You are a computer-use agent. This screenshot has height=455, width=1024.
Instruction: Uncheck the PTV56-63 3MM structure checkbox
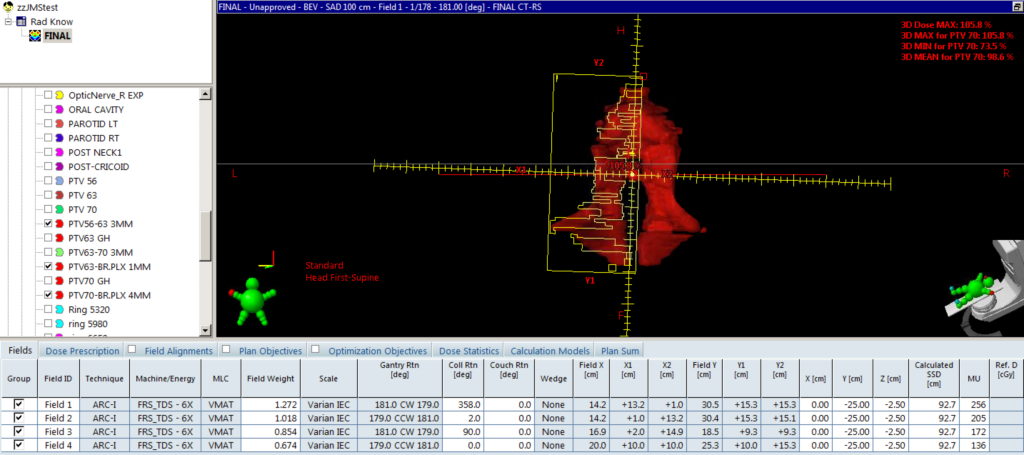47,224
